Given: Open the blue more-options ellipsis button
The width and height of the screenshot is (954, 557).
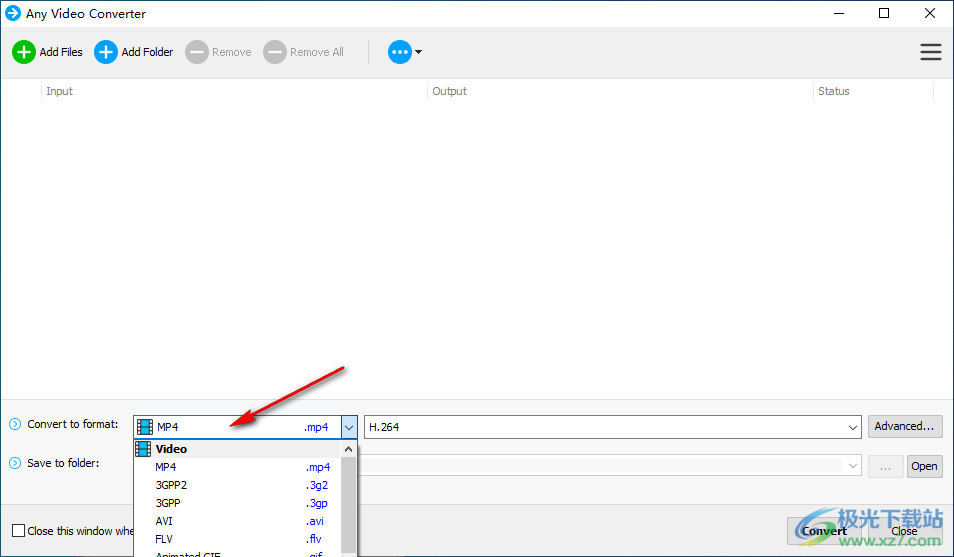Looking at the screenshot, I should 400,52.
